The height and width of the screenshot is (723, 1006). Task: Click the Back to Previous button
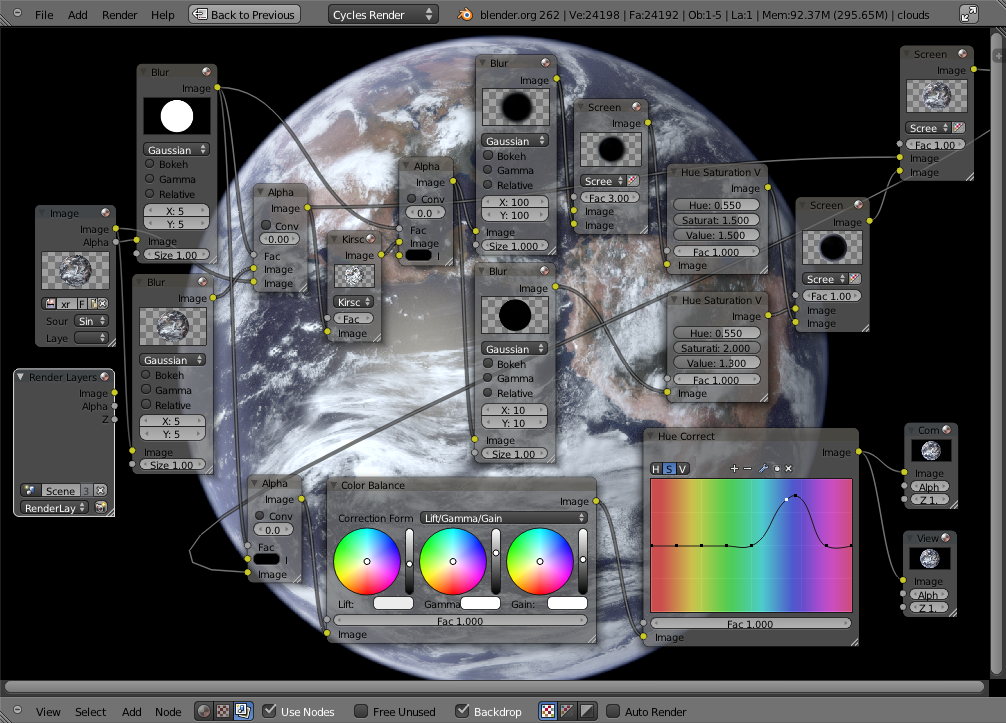(243, 14)
